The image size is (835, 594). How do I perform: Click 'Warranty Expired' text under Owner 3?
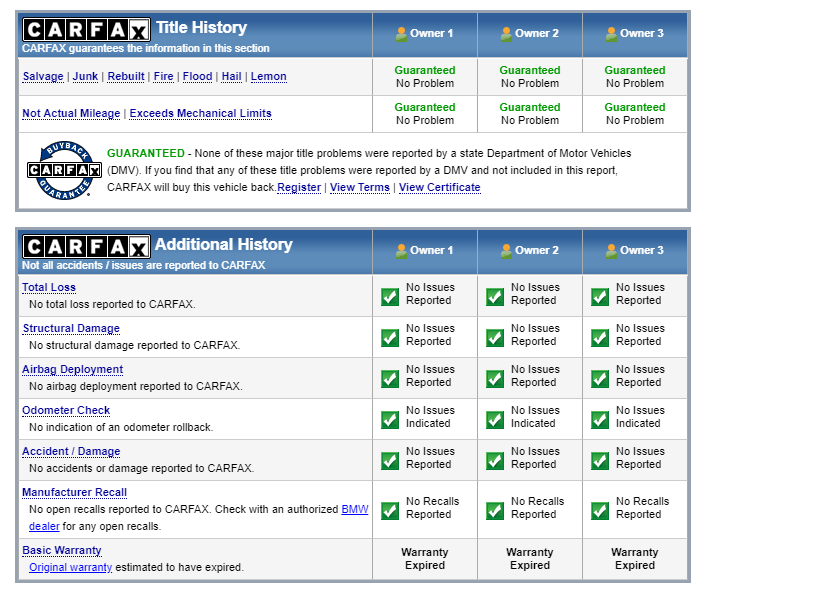click(635, 559)
